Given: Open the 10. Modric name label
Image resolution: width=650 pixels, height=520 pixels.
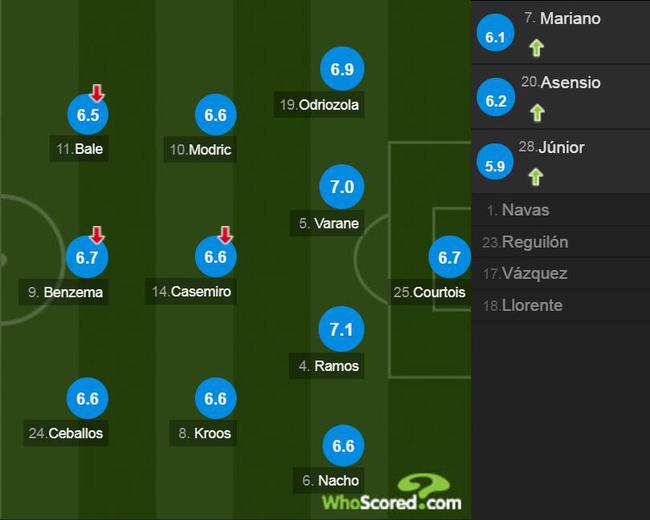Looking at the screenshot, I should pyautogui.click(x=200, y=149).
